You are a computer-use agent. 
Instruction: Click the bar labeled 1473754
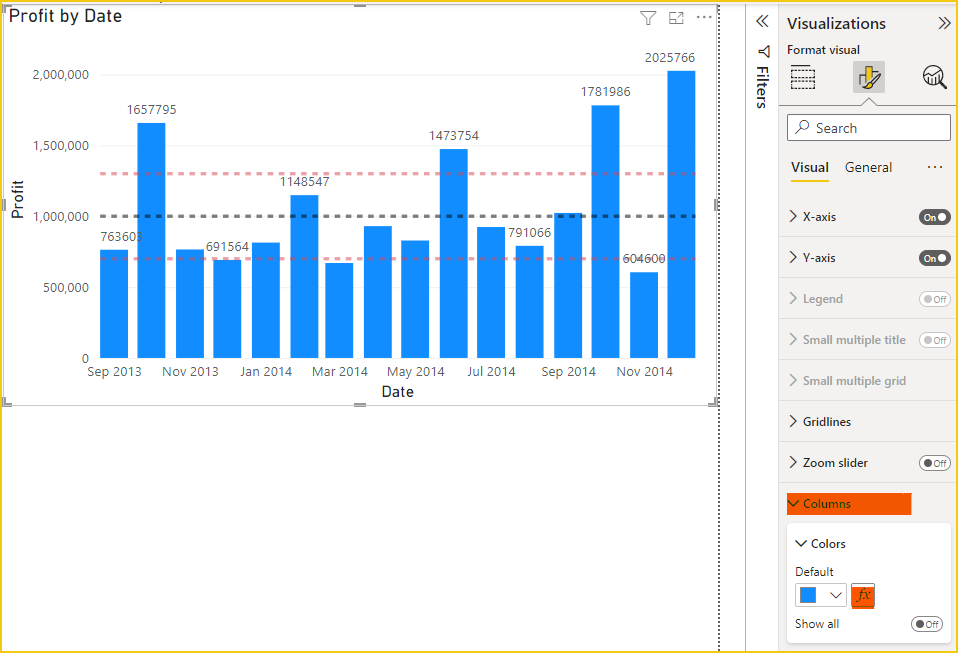coord(454,254)
